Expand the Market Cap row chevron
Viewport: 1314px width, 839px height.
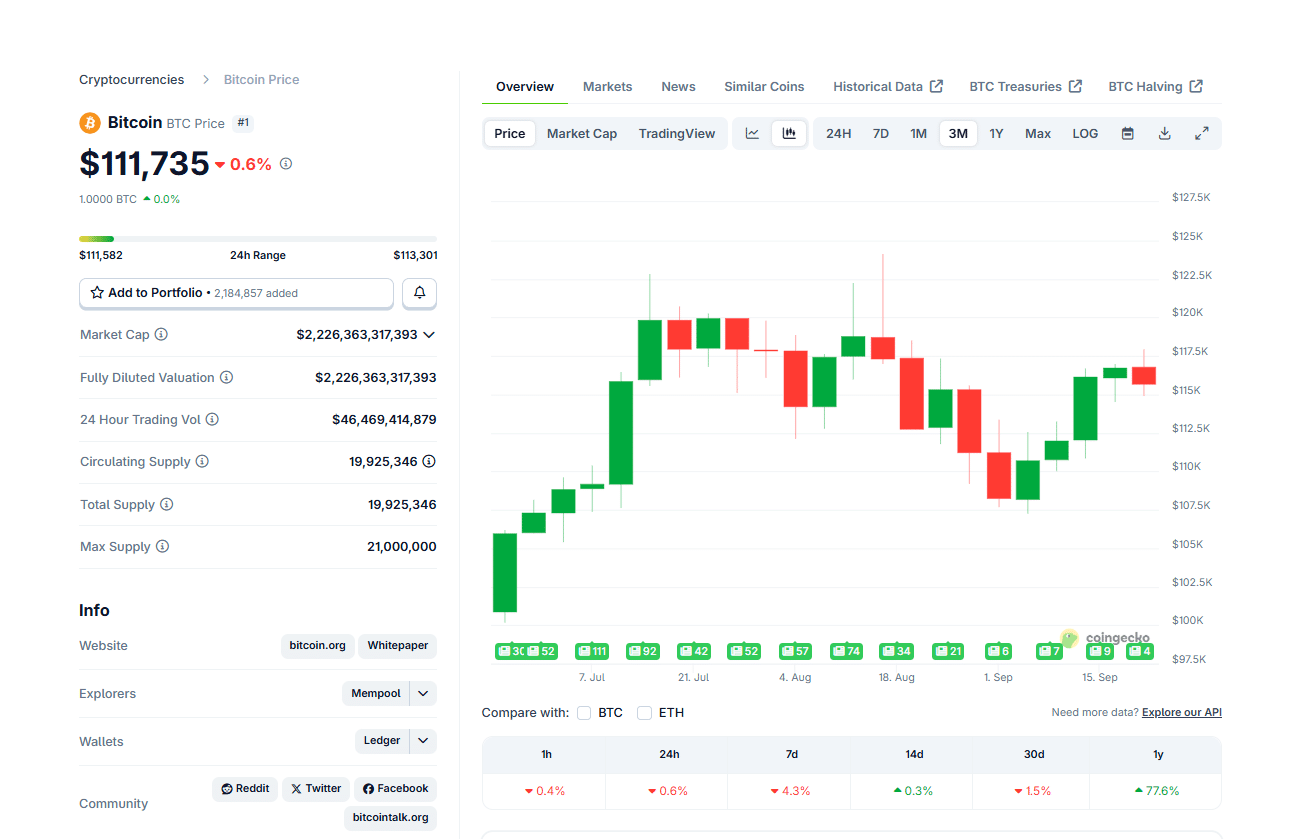pos(429,334)
